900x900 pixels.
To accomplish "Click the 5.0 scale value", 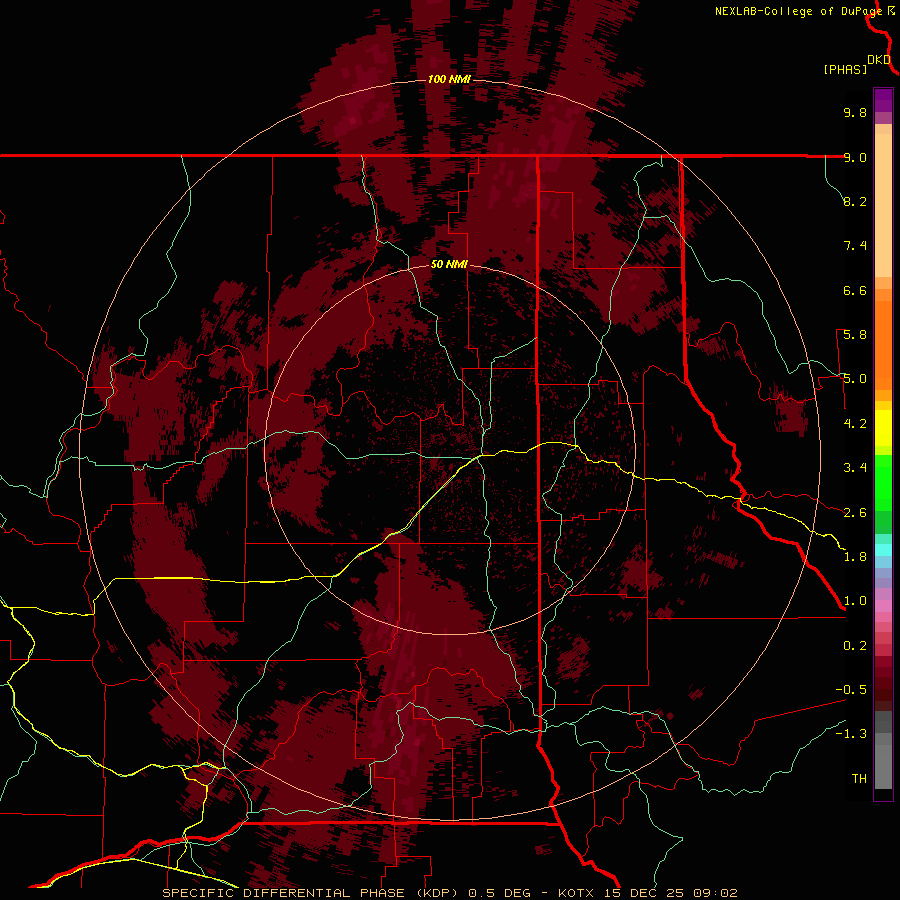I will 855,379.
